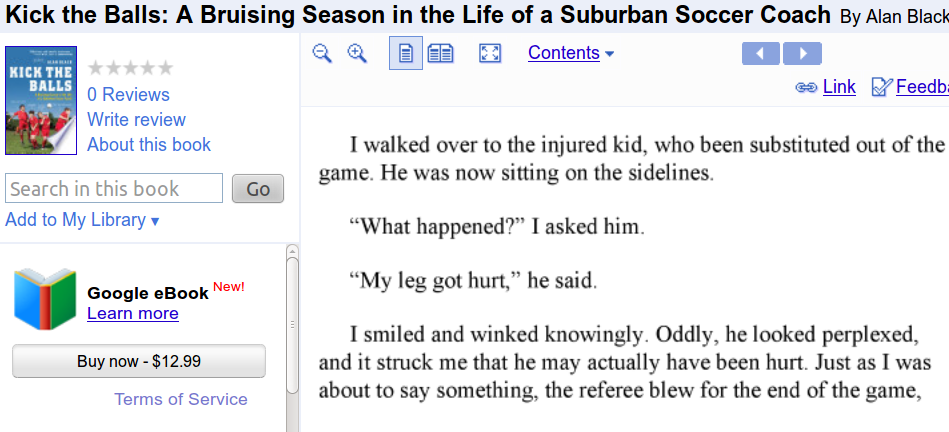Switch to single page view
Screen dimensions: 949x432
(x=405, y=53)
